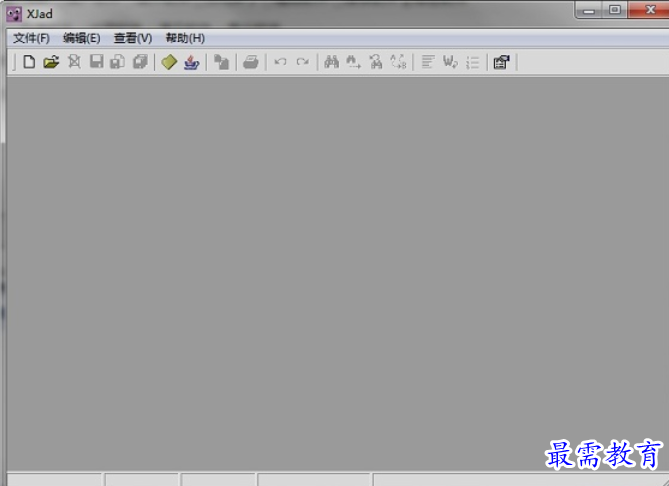Click the XJad application icon in title bar
This screenshot has height=486, width=669.
click(x=14, y=14)
